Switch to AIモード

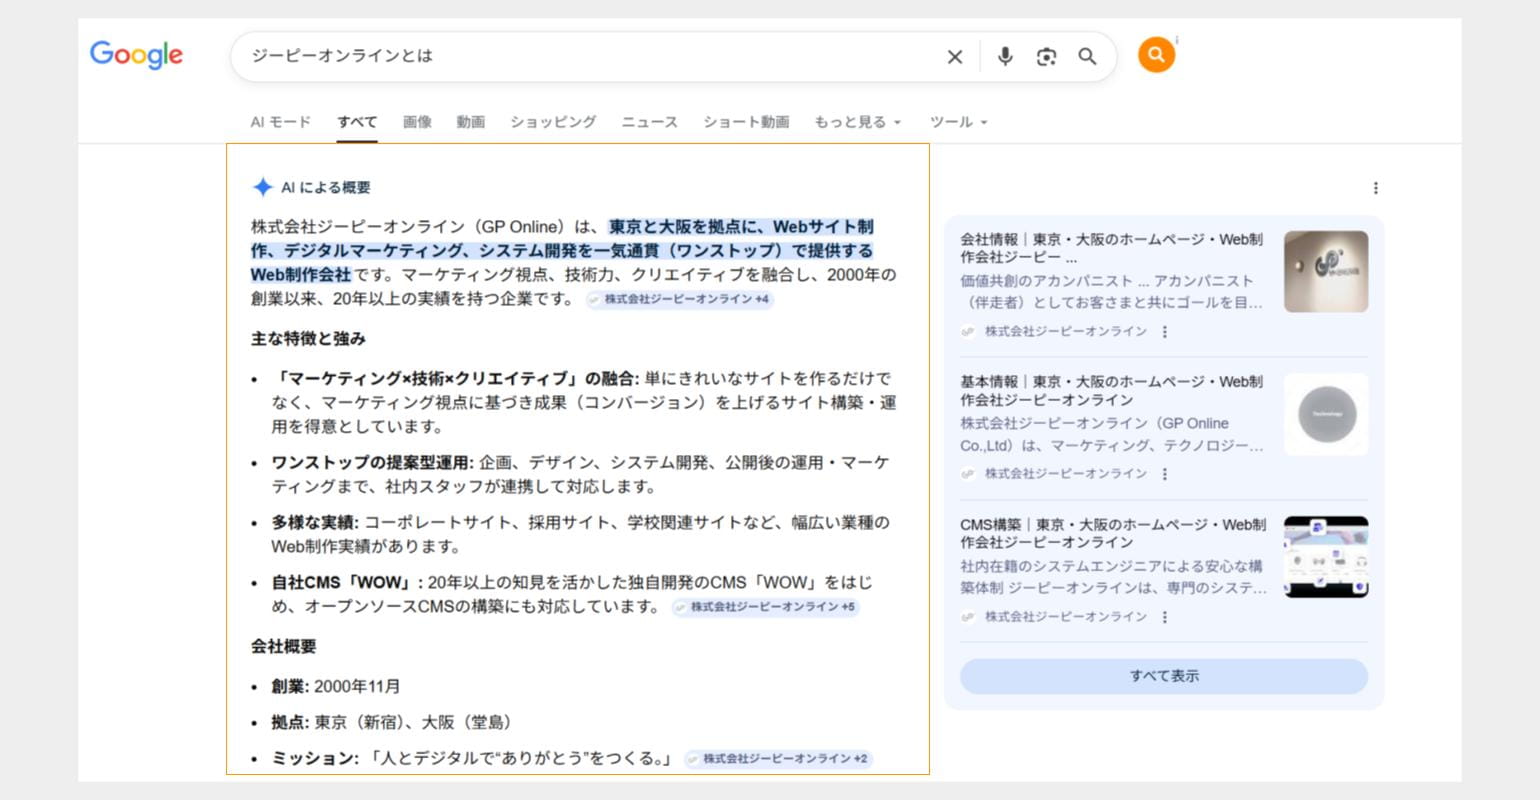pos(281,122)
